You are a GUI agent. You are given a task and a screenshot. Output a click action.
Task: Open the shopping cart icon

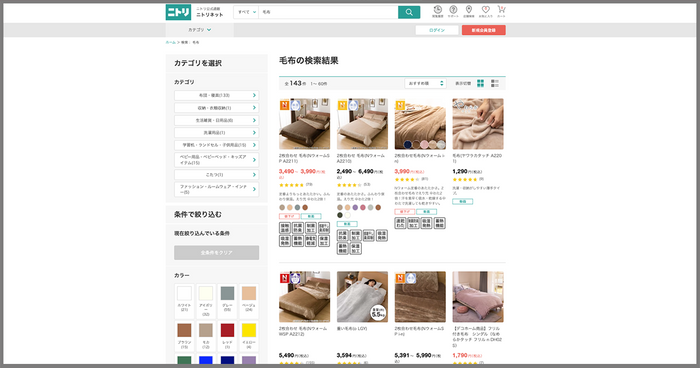tap(501, 11)
